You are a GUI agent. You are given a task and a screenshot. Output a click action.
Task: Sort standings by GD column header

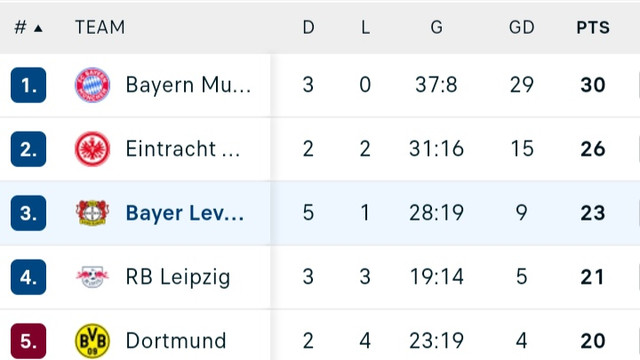(522, 28)
